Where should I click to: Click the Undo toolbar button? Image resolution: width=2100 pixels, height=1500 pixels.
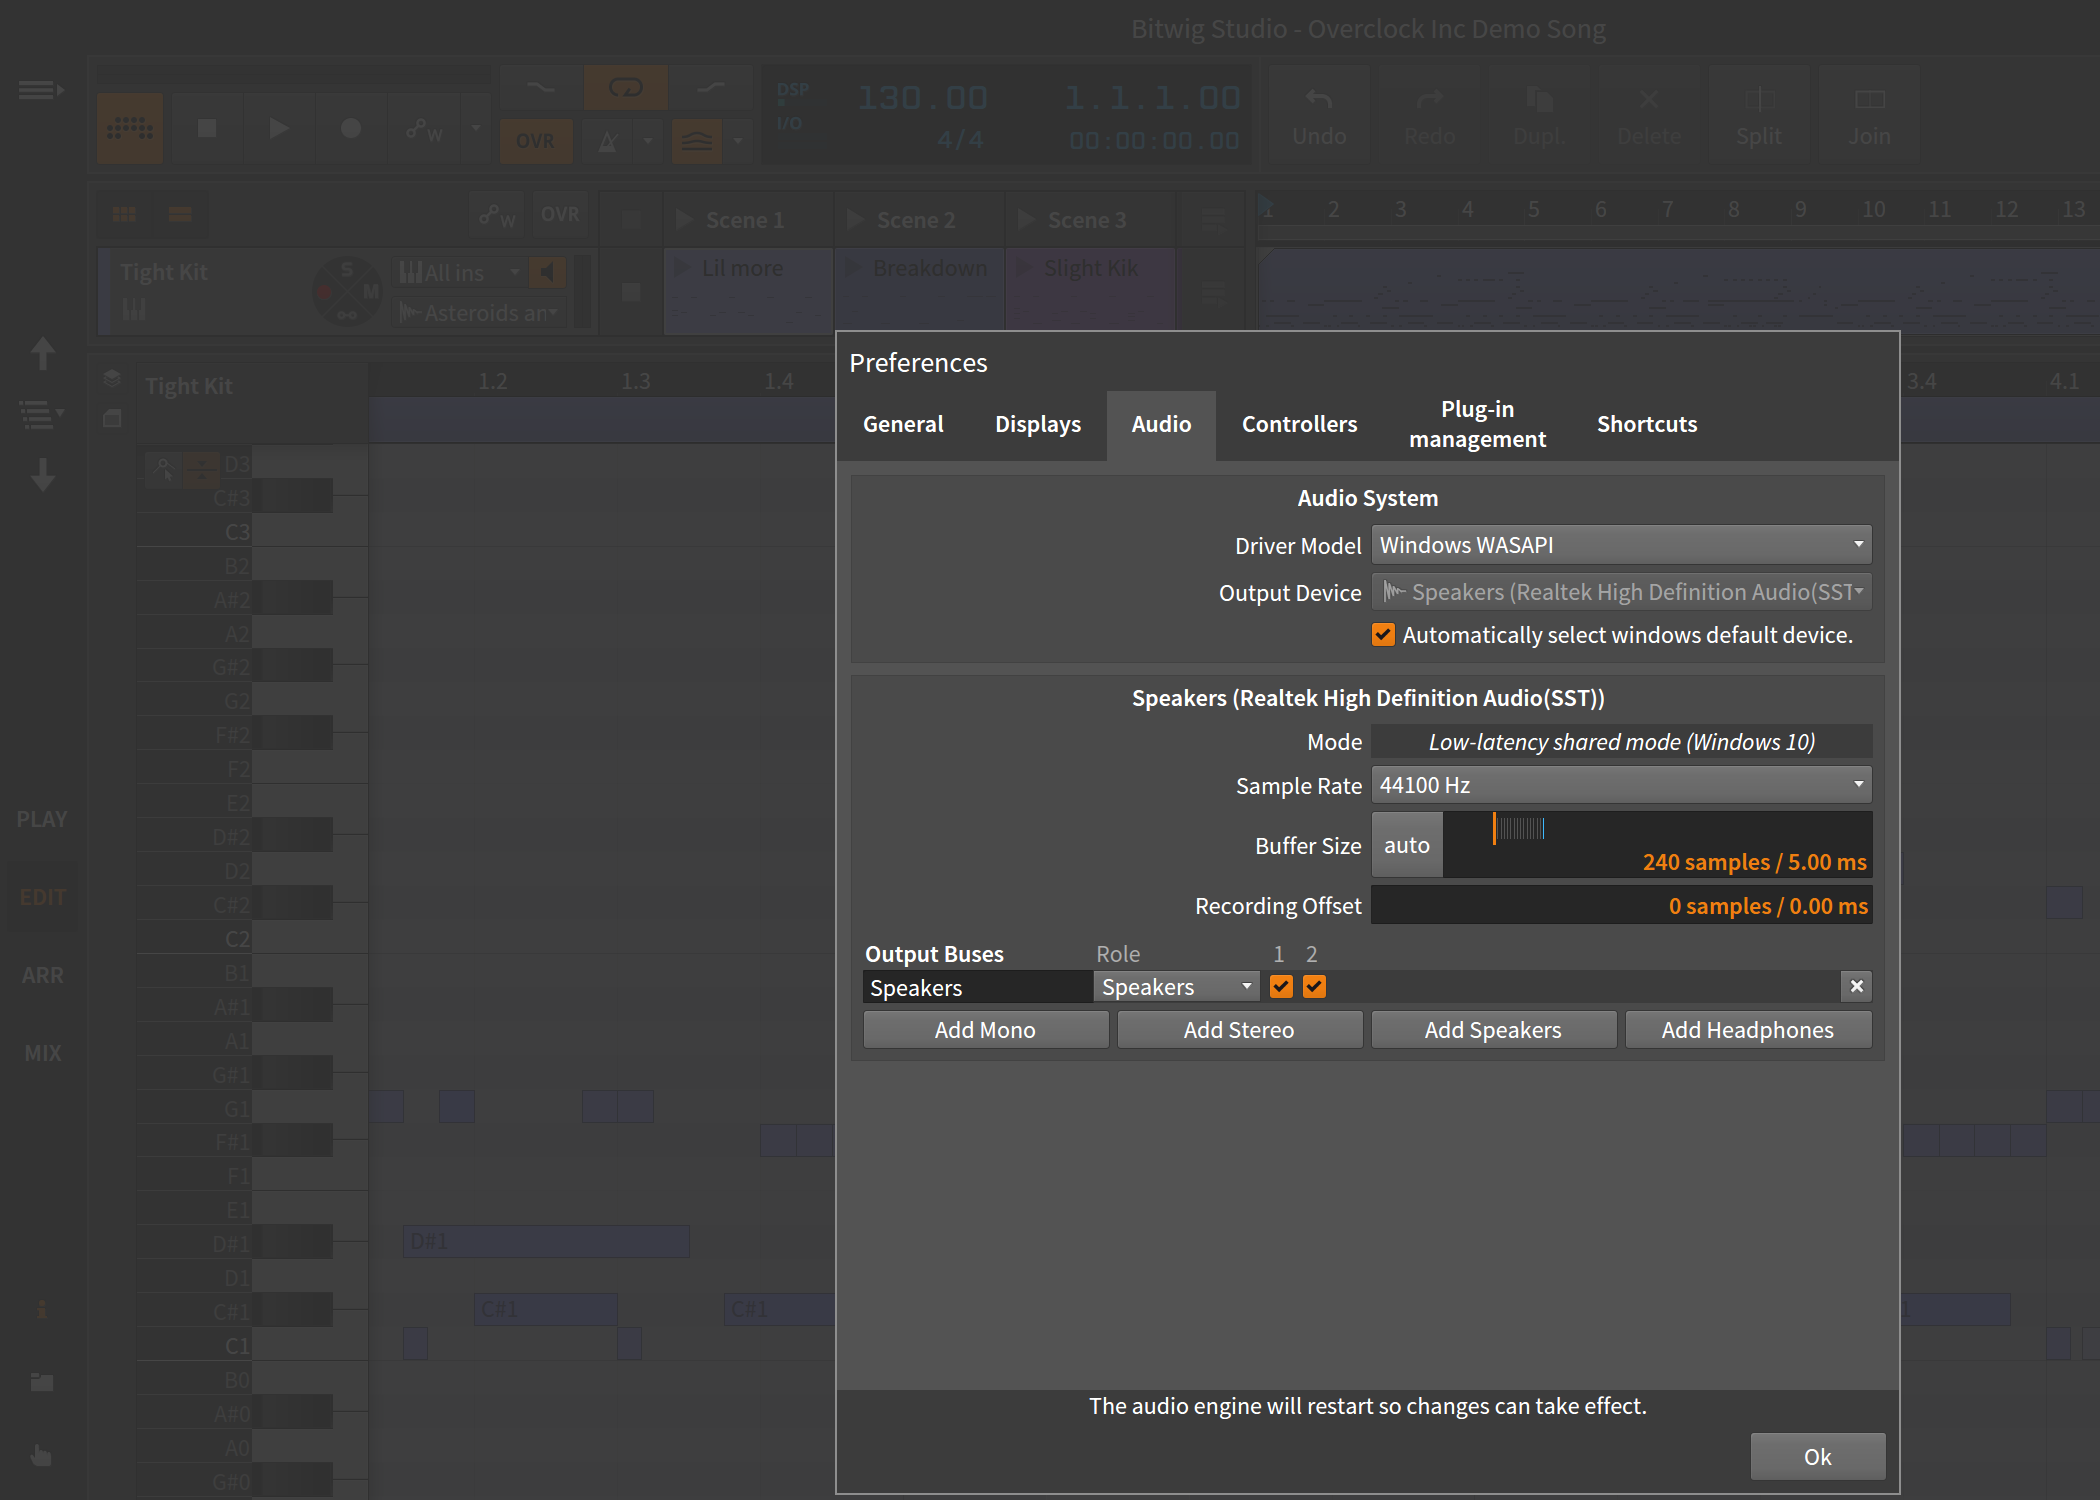[1319, 115]
